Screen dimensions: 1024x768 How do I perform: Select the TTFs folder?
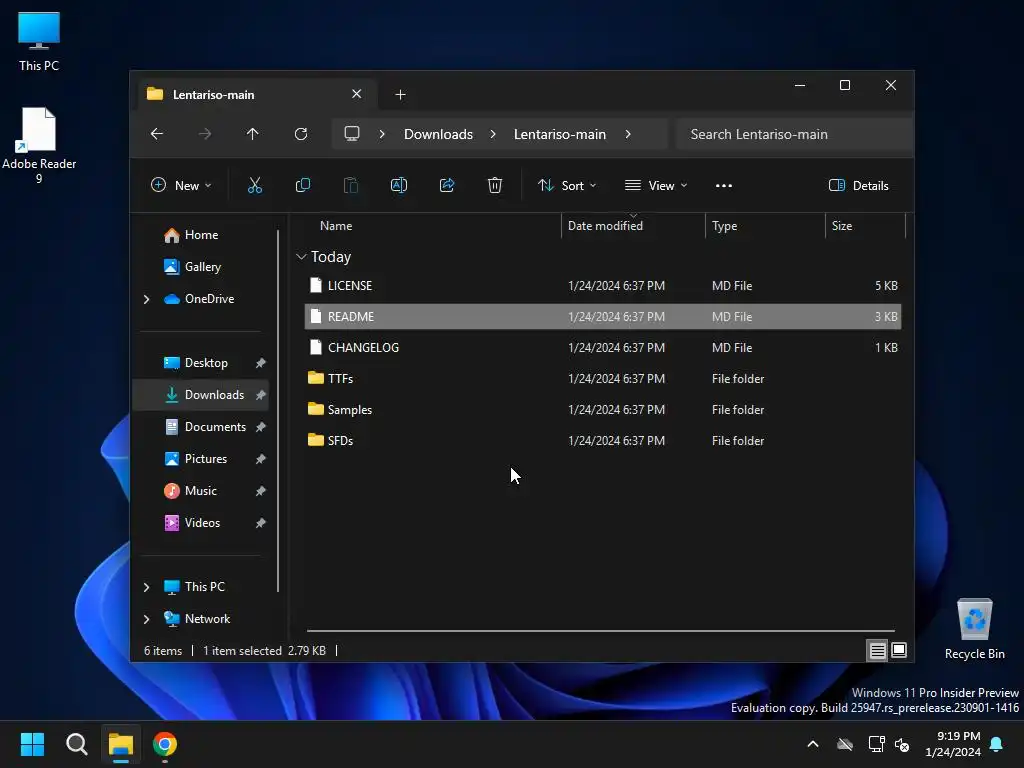click(603, 379)
